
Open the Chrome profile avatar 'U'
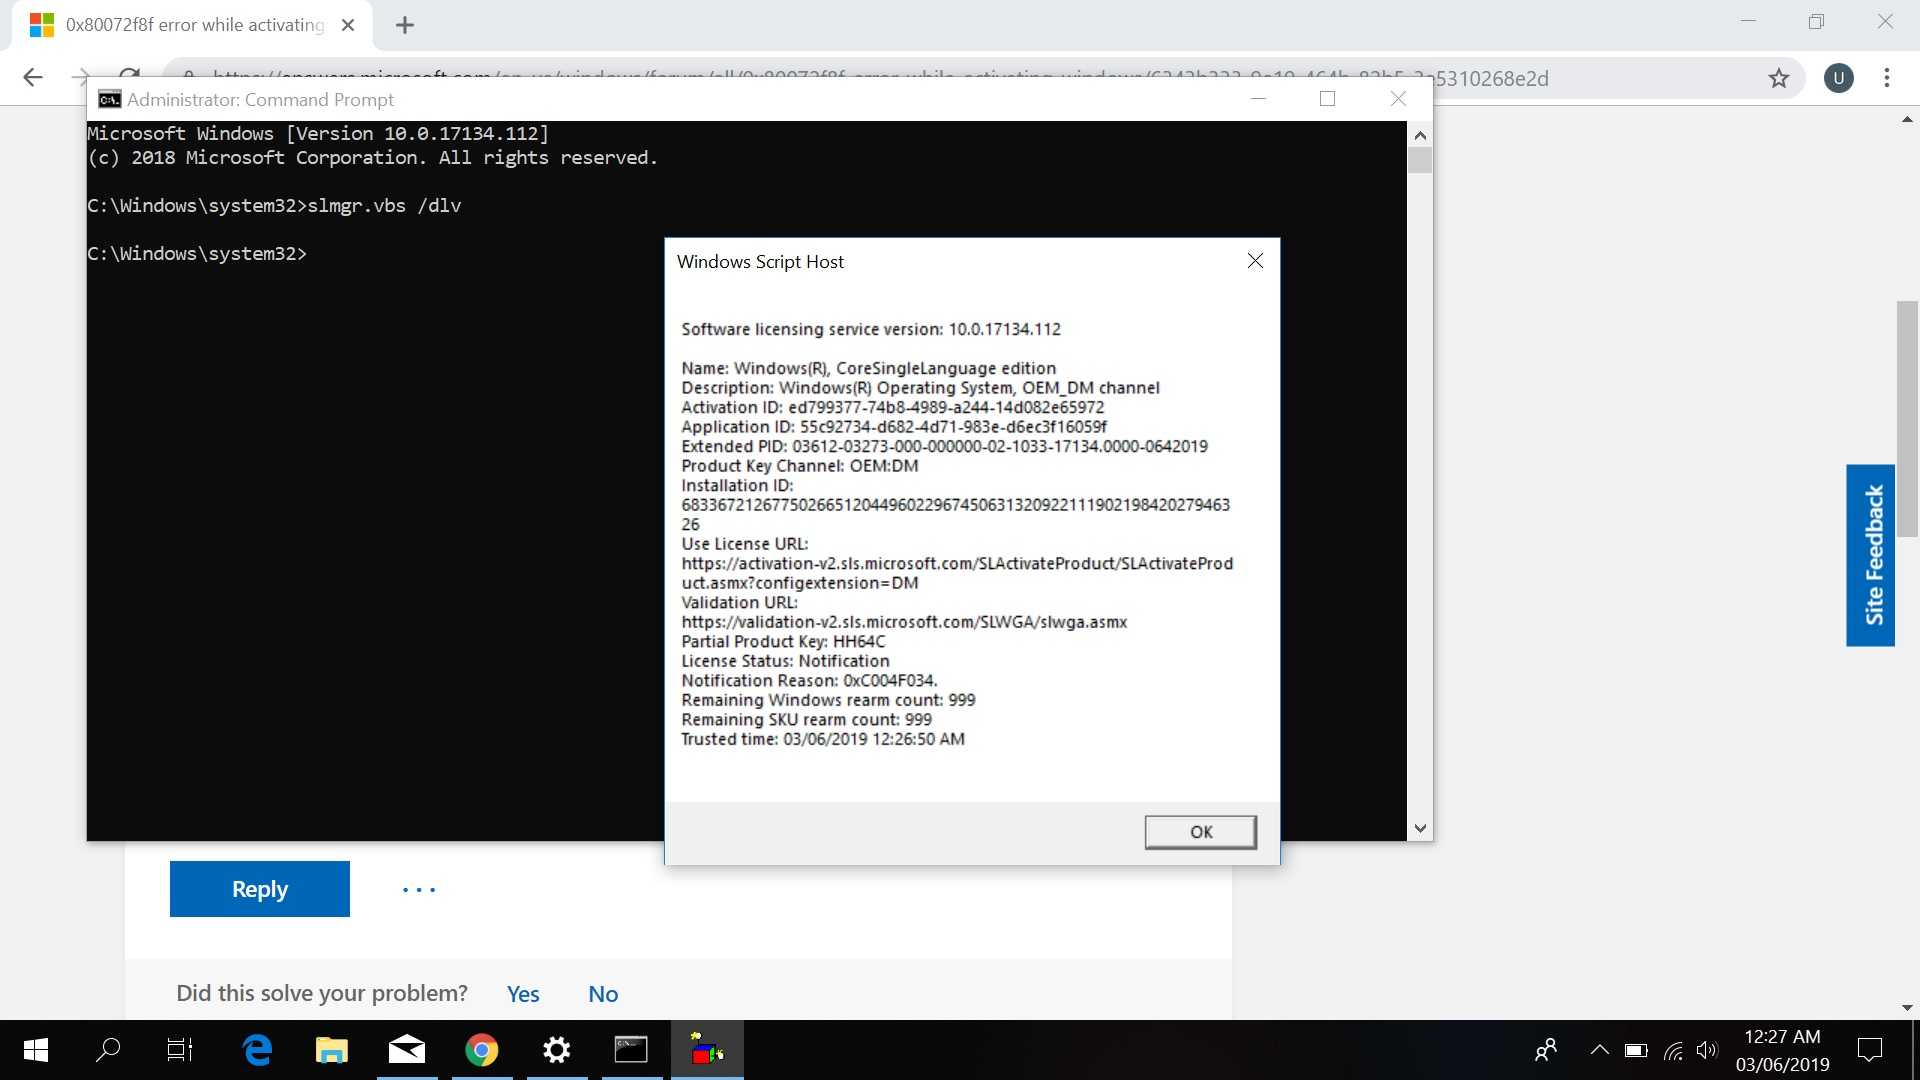[1838, 78]
